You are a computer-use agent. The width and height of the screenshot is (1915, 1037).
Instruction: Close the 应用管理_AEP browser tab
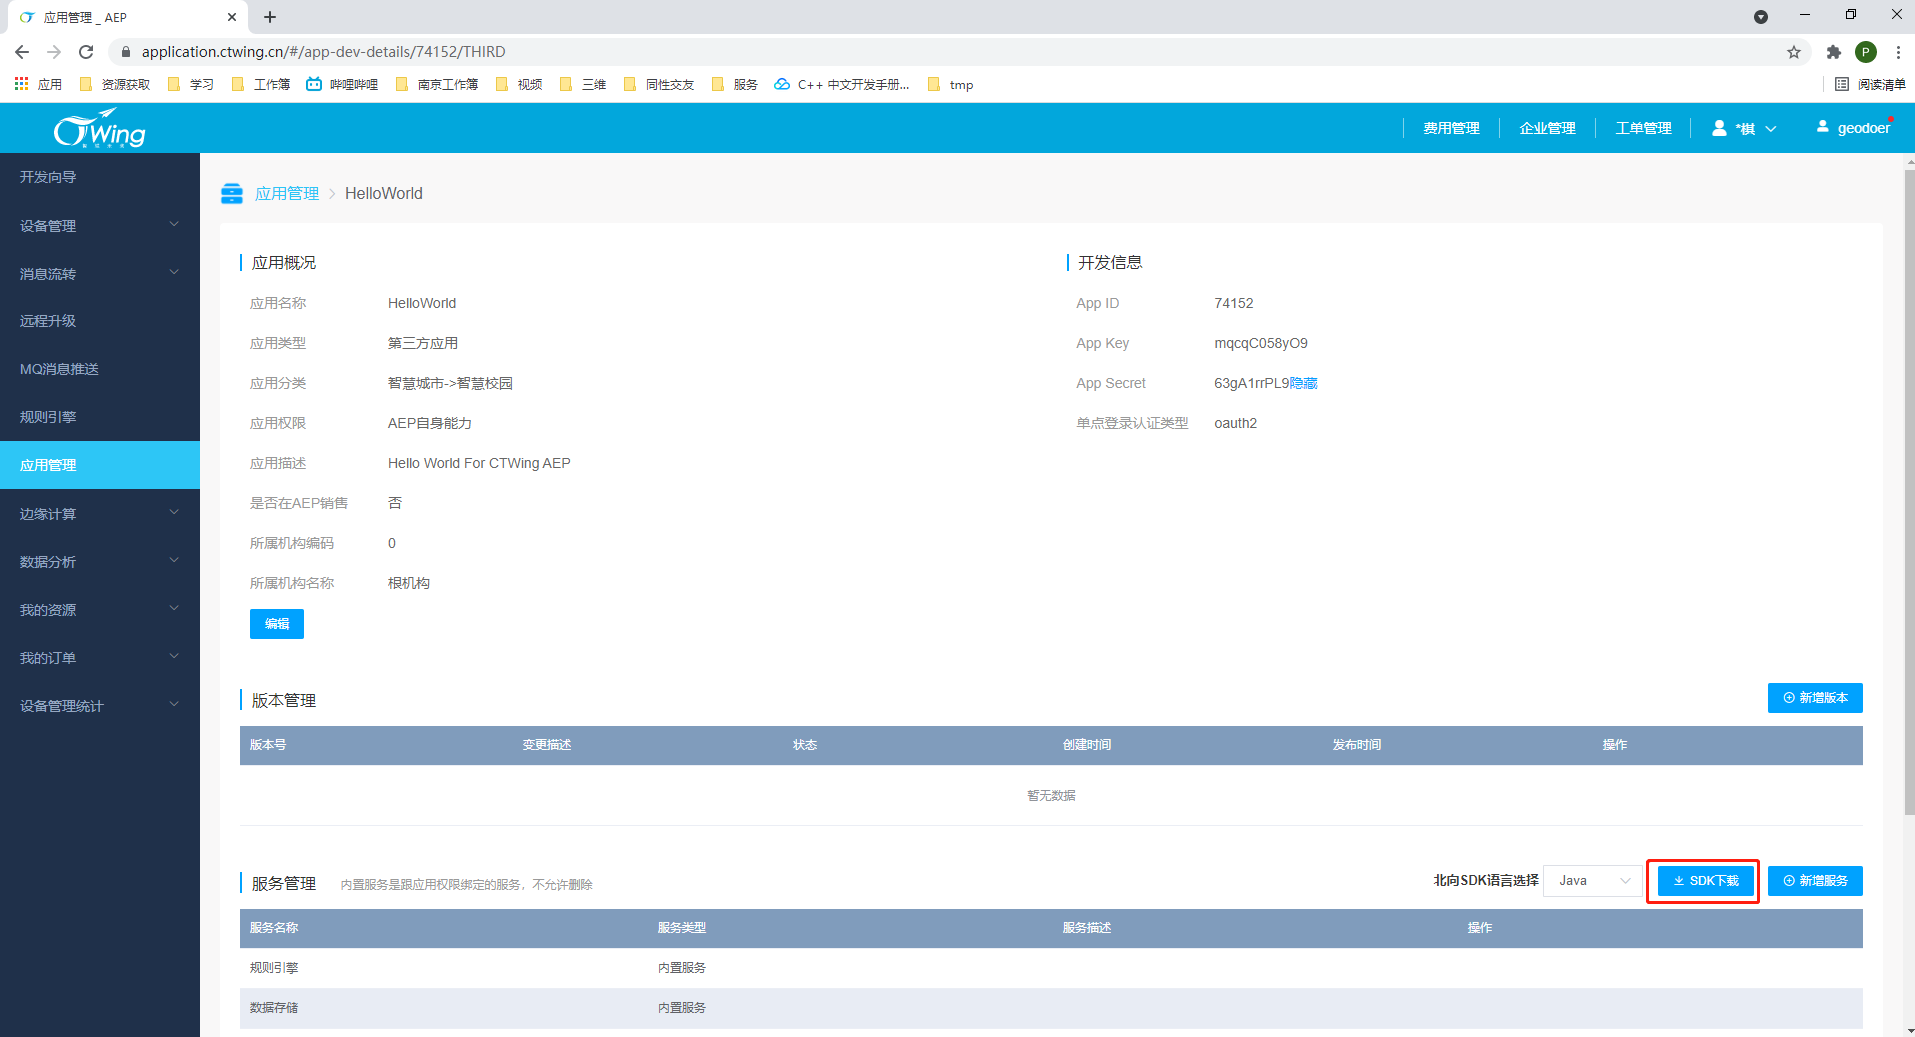pyautogui.click(x=232, y=17)
